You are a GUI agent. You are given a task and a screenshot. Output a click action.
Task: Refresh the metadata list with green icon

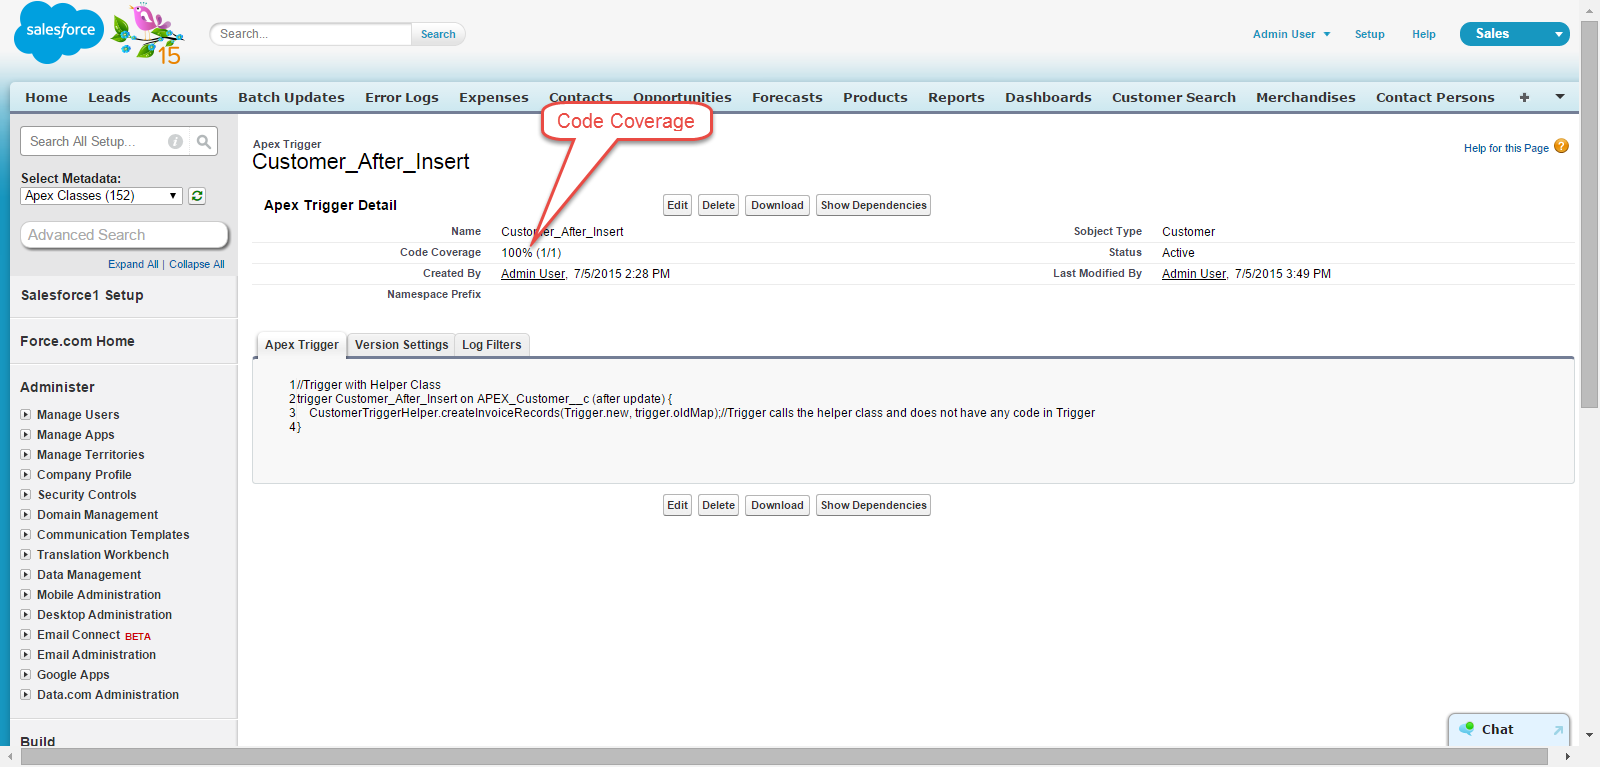pyautogui.click(x=197, y=196)
